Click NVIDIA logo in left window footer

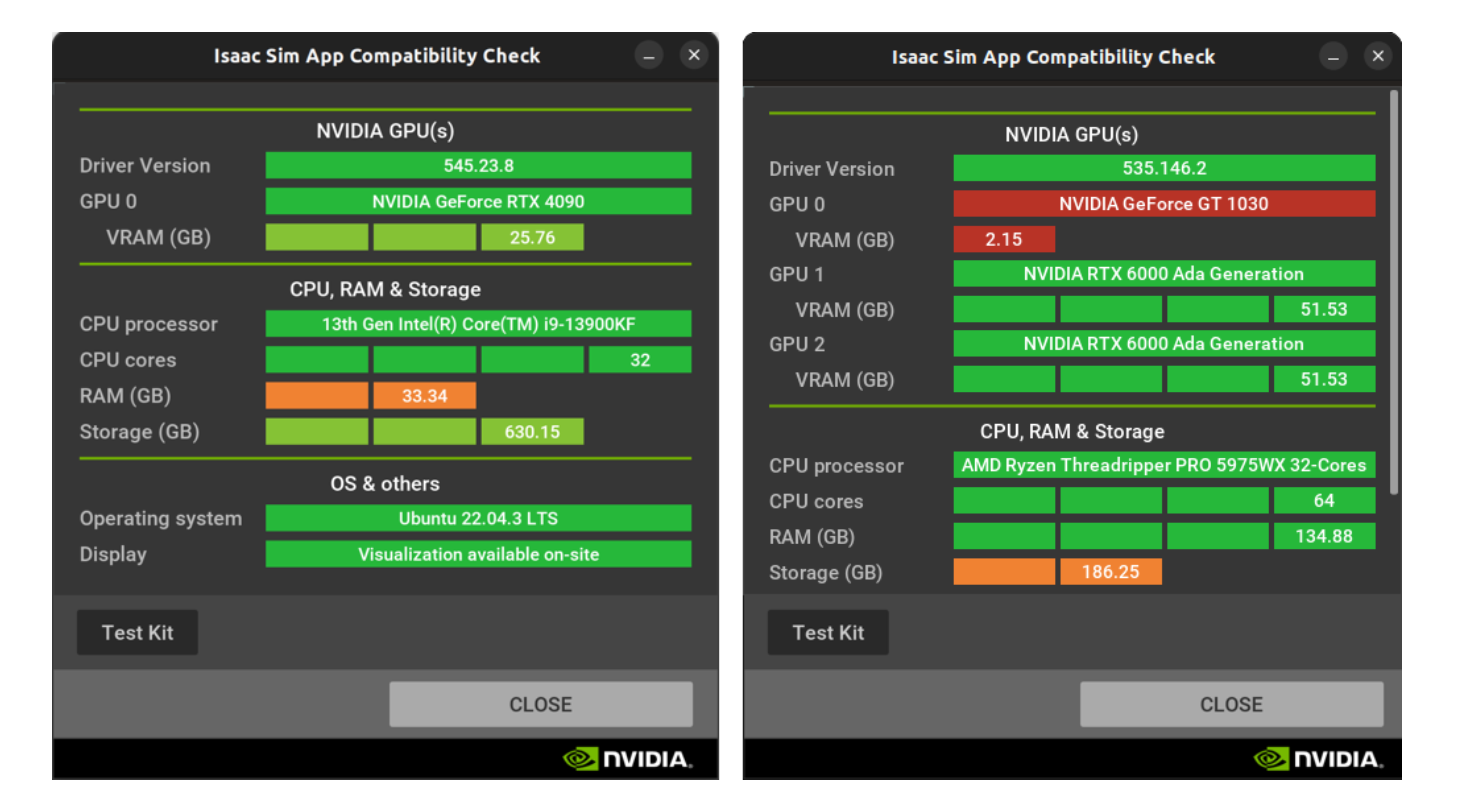pos(627,759)
